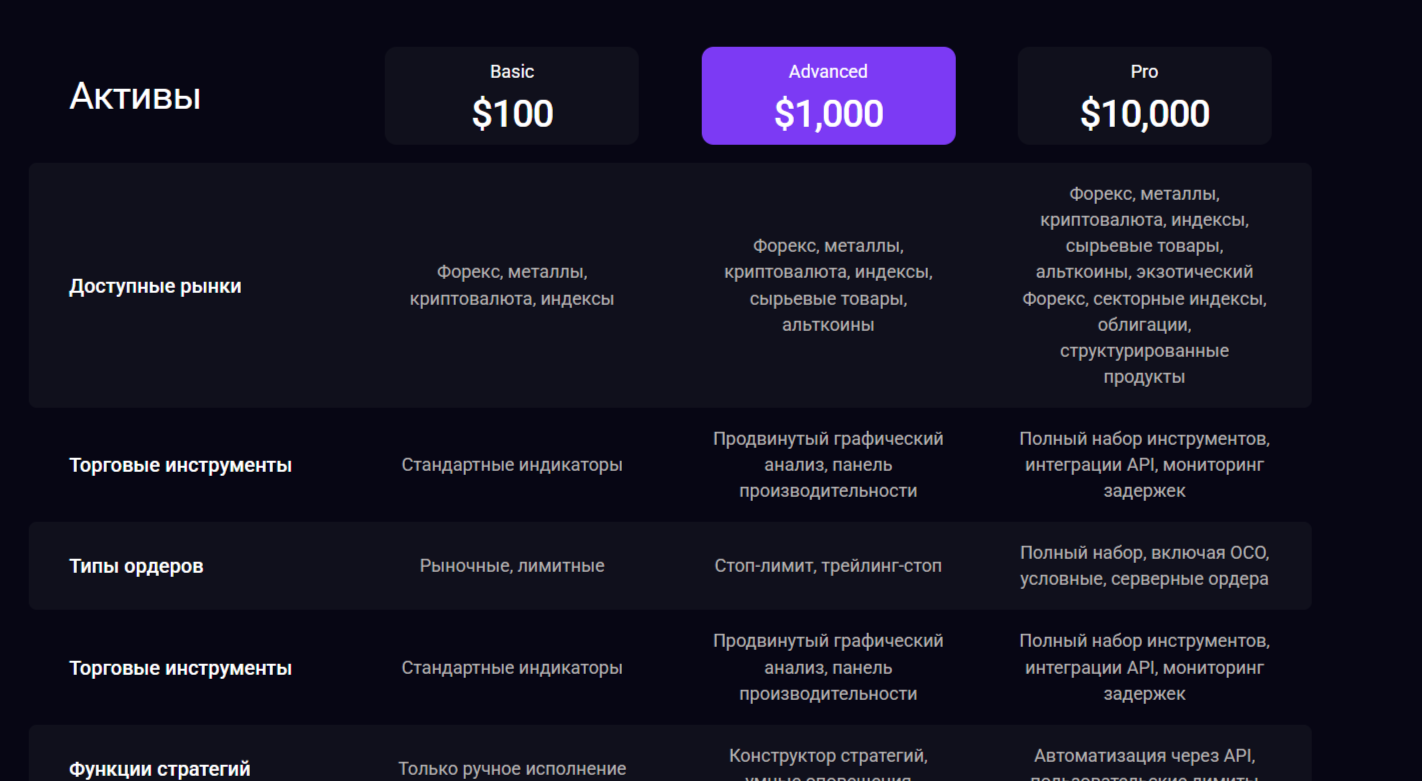Click the "Функции стратегий" row label

[160, 769]
